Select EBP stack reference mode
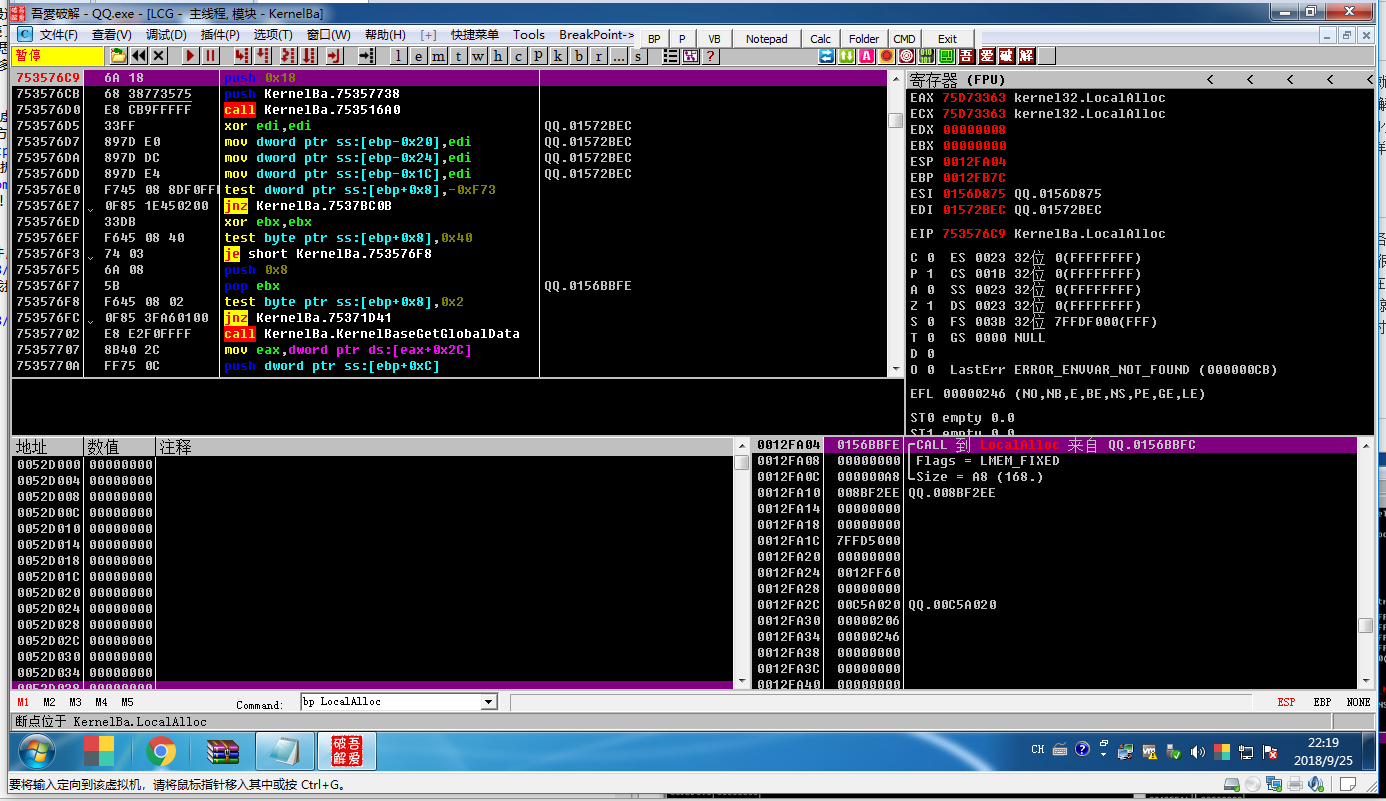The height and width of the screenshot is (801, 1386). pos(1322,702)
